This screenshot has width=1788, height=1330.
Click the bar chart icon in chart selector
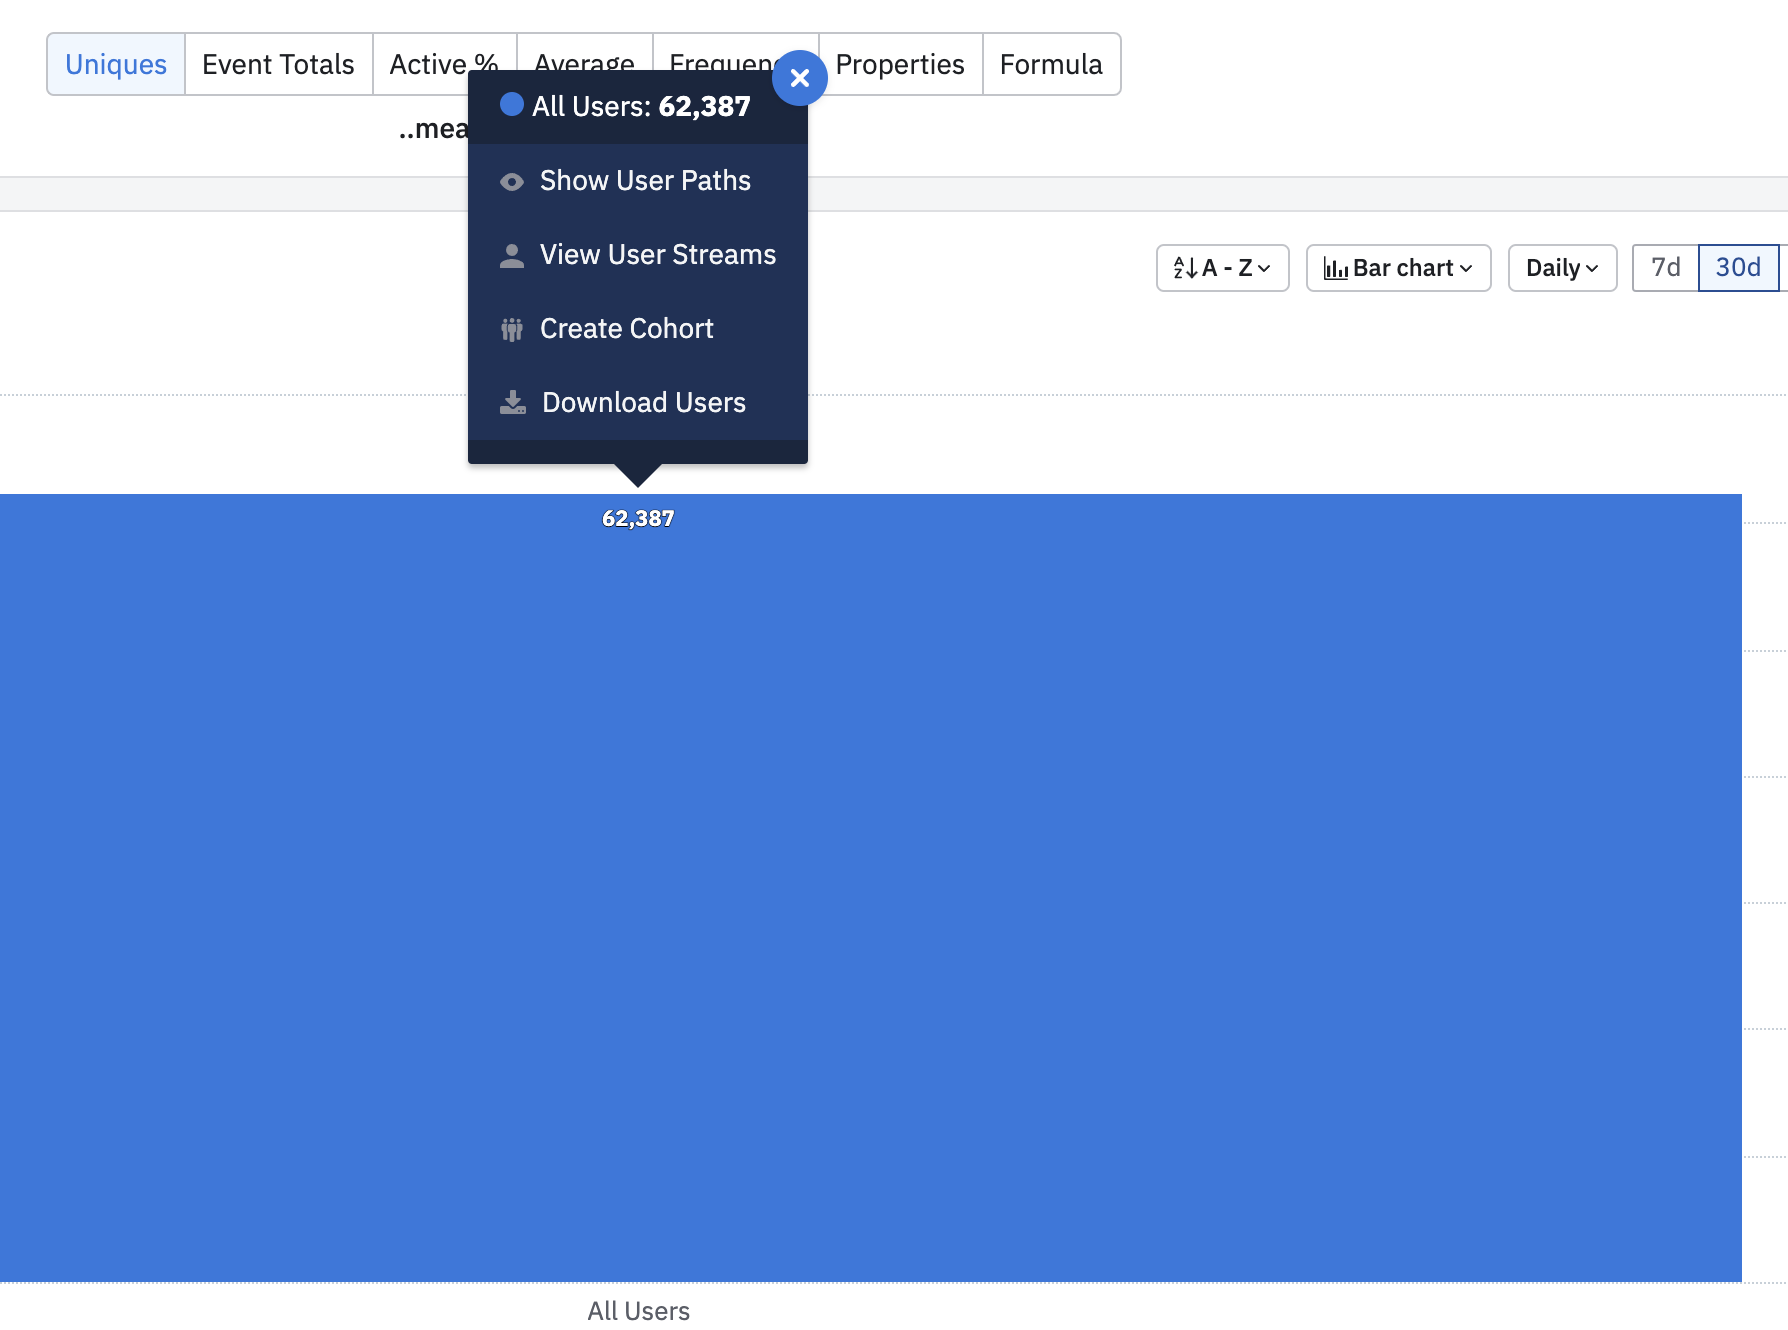coord(1336,268)
